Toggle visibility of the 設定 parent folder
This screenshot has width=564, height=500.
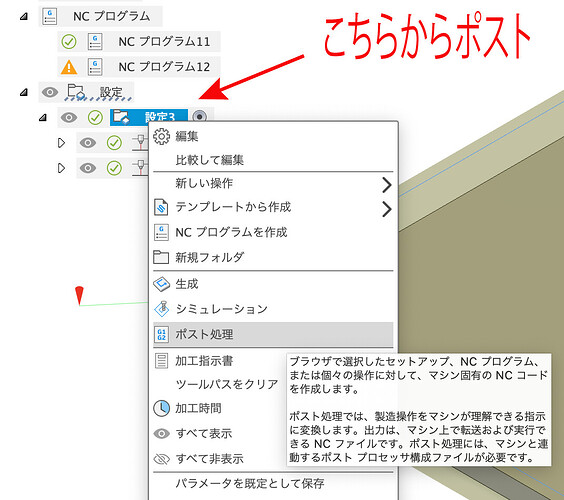click(50, 92)
